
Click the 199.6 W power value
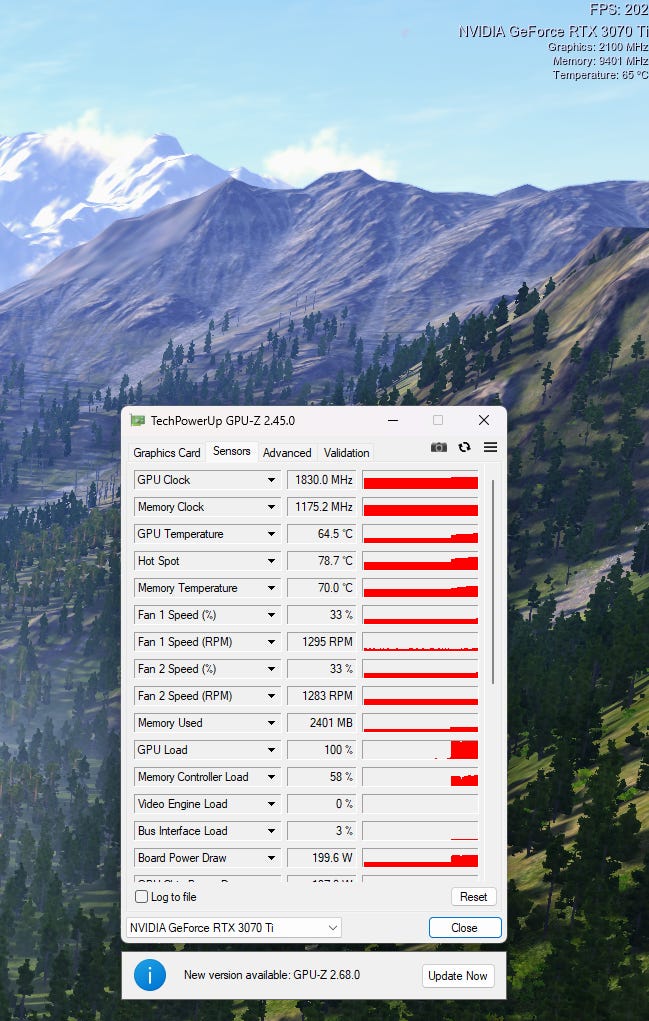[322, 858]
